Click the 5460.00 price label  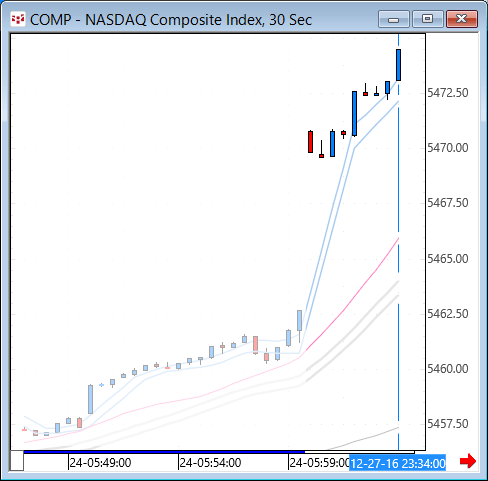point(448,369)
